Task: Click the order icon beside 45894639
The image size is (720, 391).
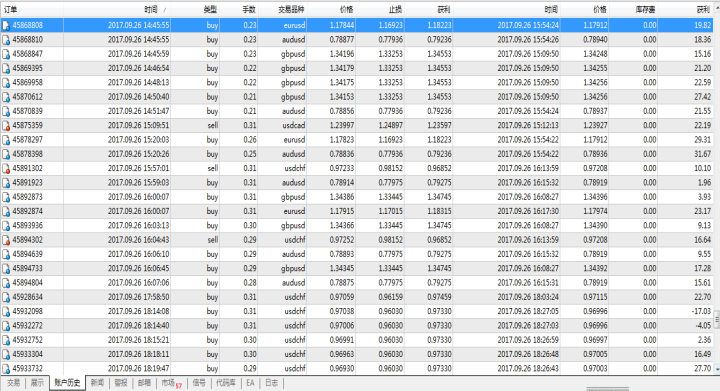Action: (6, 254)
